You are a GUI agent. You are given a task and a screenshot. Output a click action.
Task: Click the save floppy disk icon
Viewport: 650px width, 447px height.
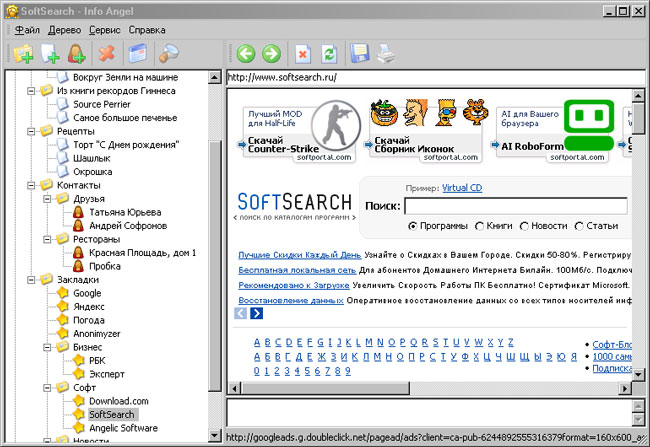(359, 53)
